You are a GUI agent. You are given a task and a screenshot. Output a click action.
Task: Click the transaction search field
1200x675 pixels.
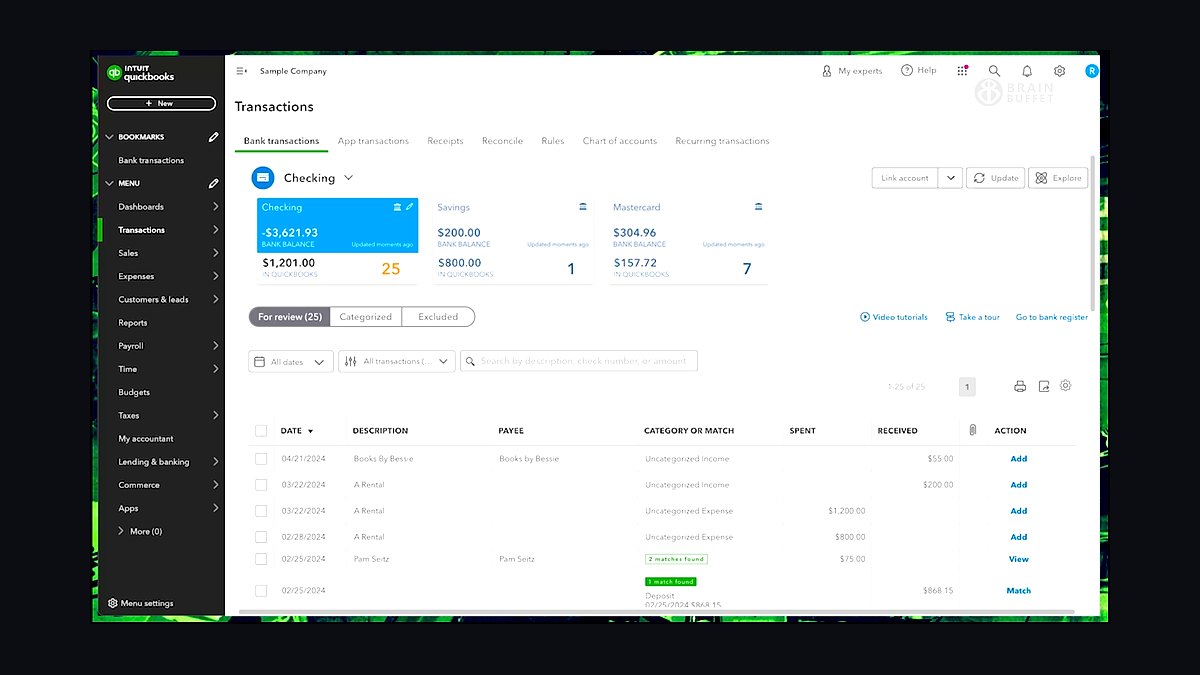click(x=579, y=362)
